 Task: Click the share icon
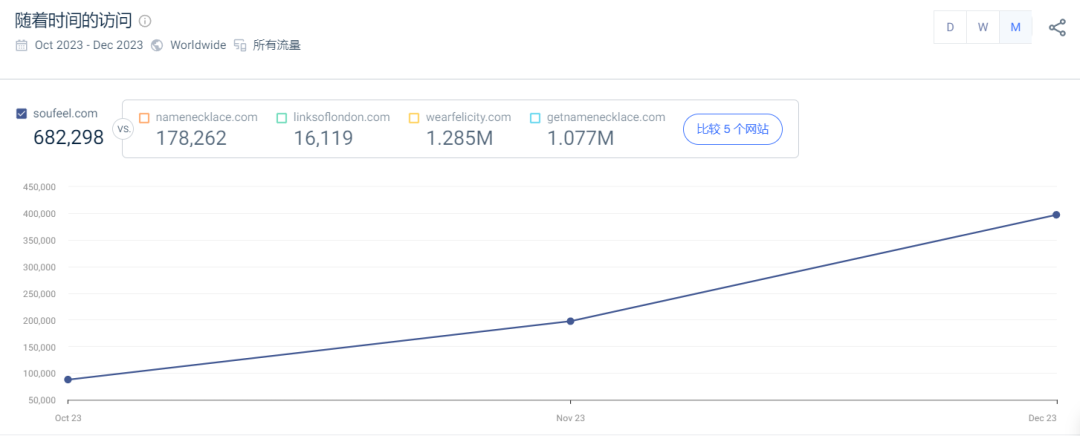tap(1057, 27)
